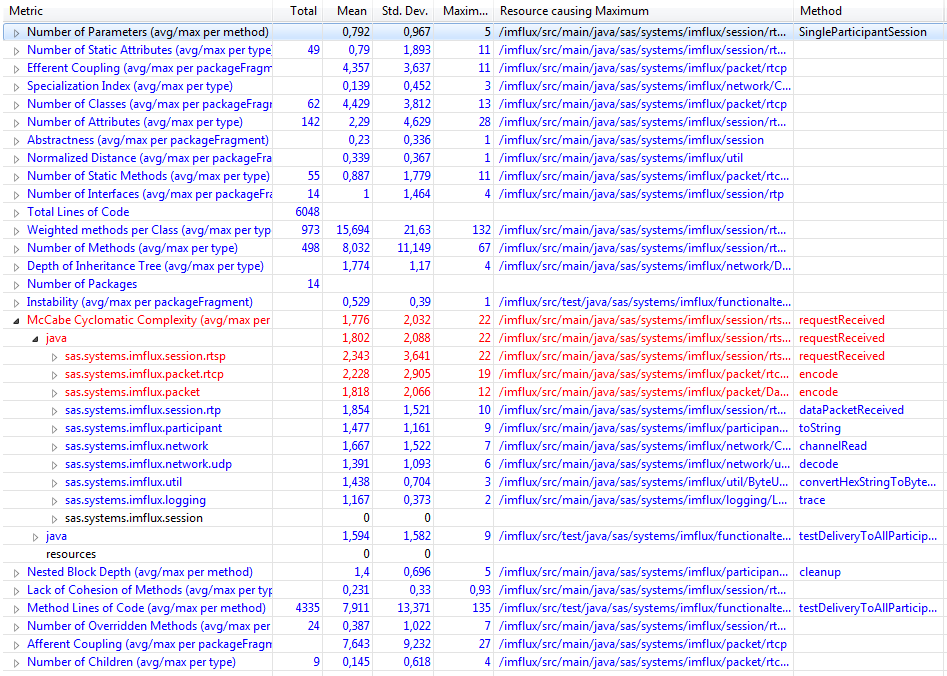The height and width of the screenshot is (676, 947).
Task: Expand Number of Methods row
Action: pos(16,249)
